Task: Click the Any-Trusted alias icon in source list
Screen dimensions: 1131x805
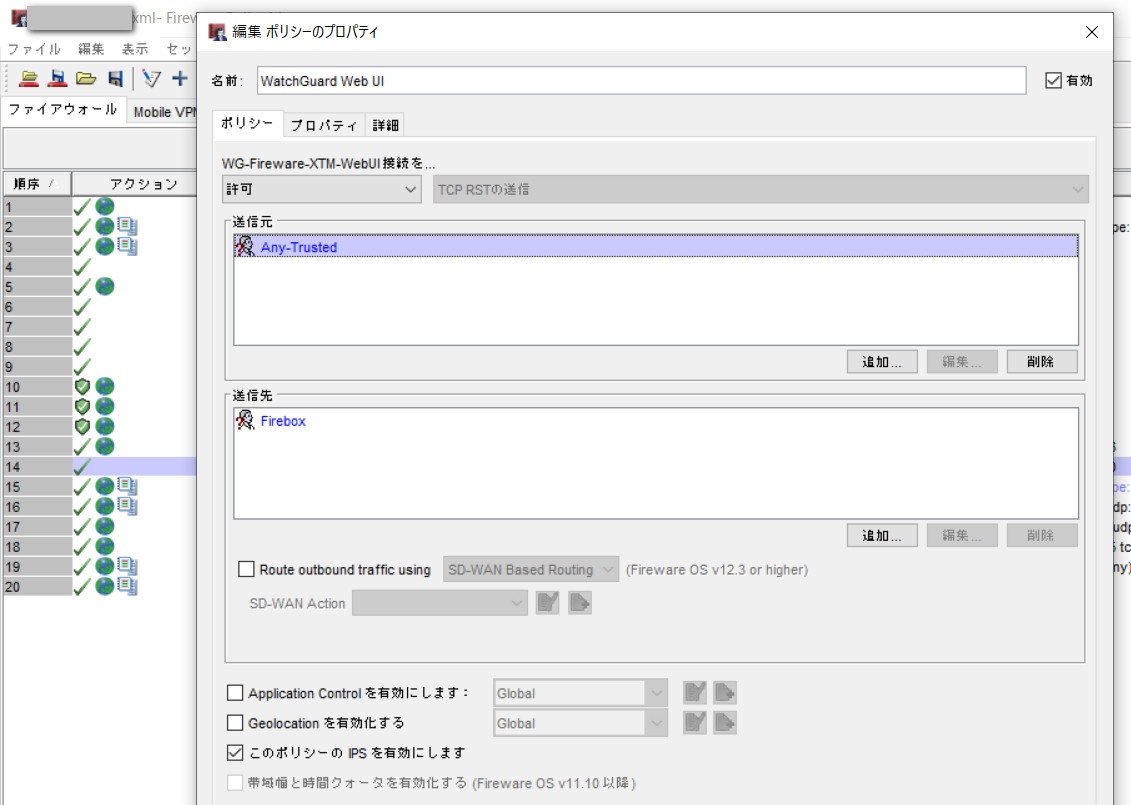Action: [x=245, y=247]
